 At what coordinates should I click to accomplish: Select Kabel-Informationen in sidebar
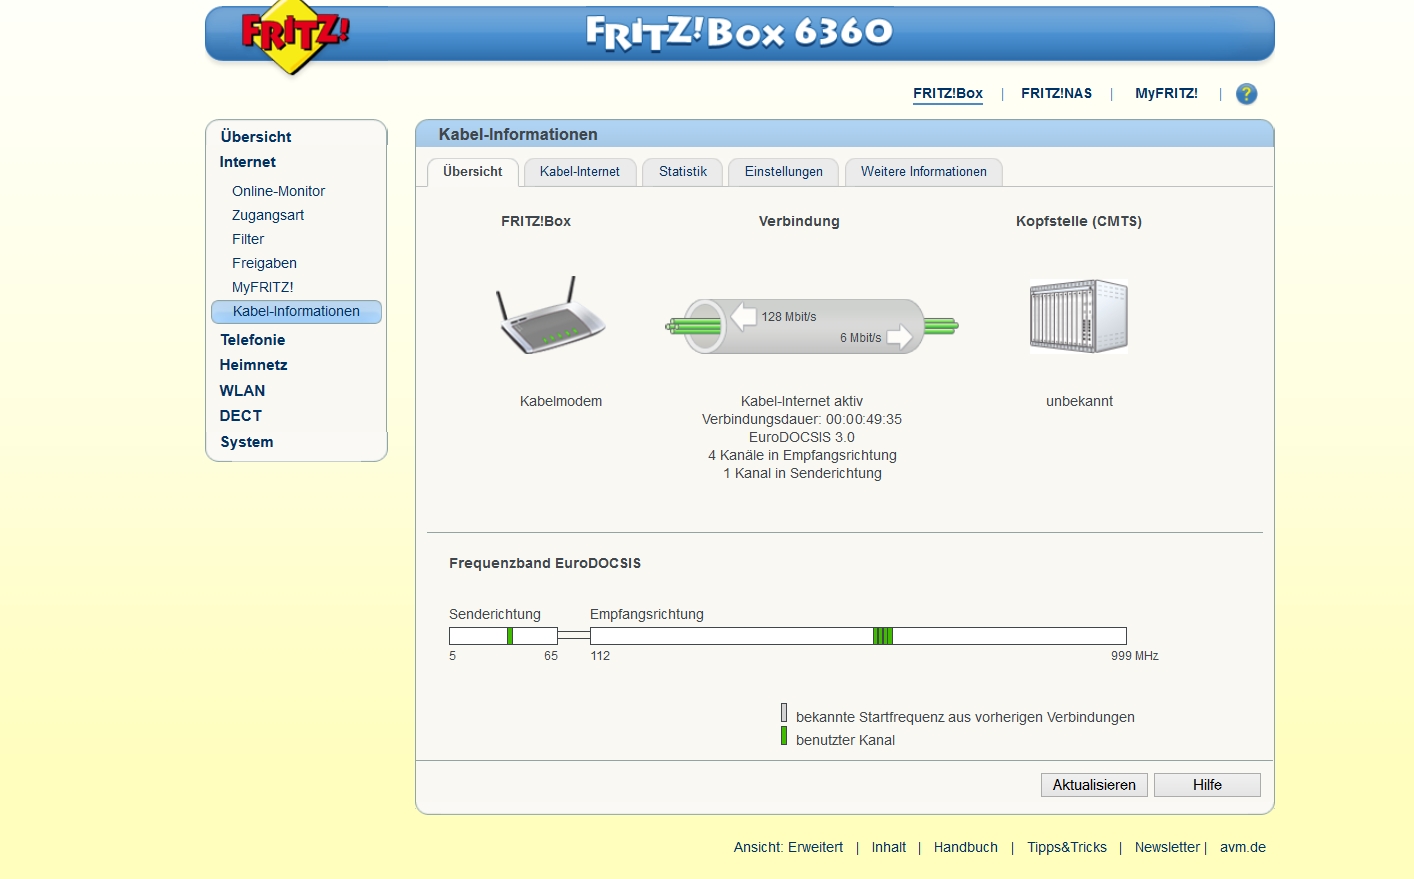pyautogui.click(x=296, y=311)
